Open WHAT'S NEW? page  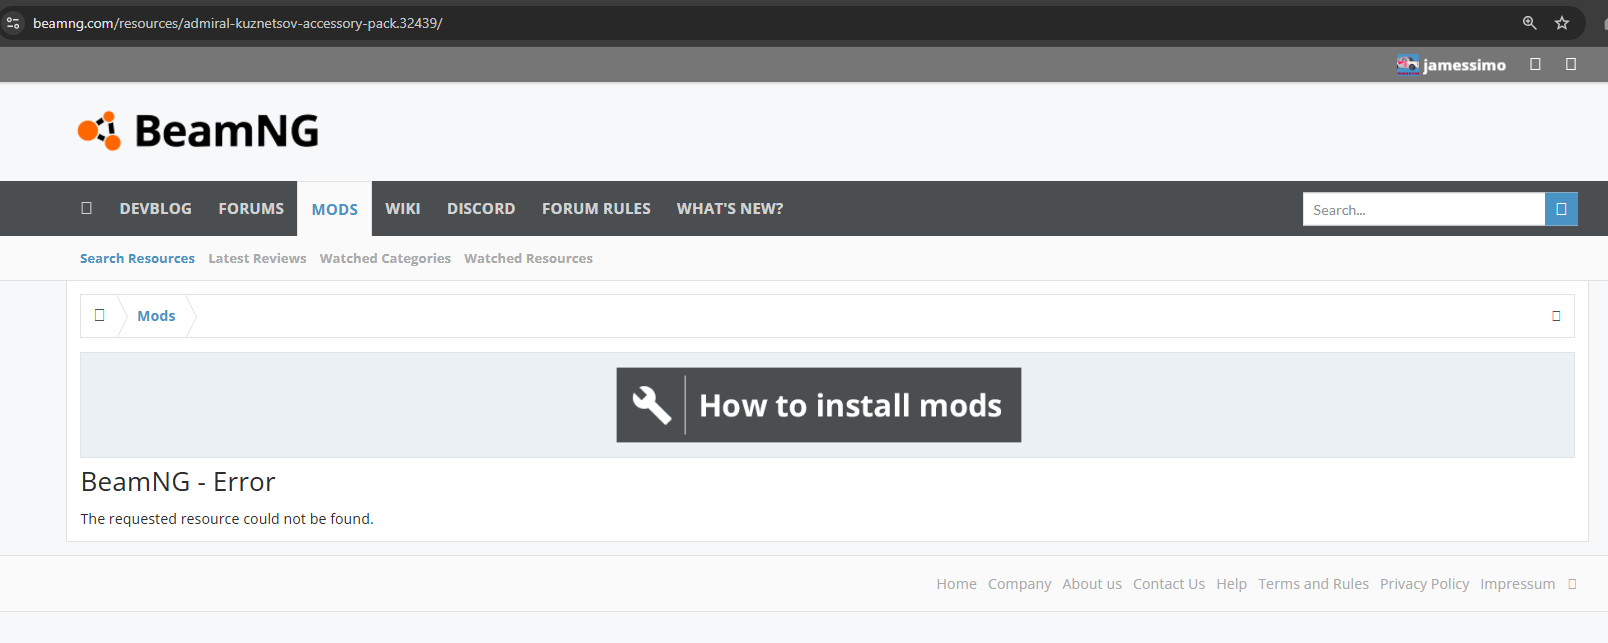click(730, 209)
